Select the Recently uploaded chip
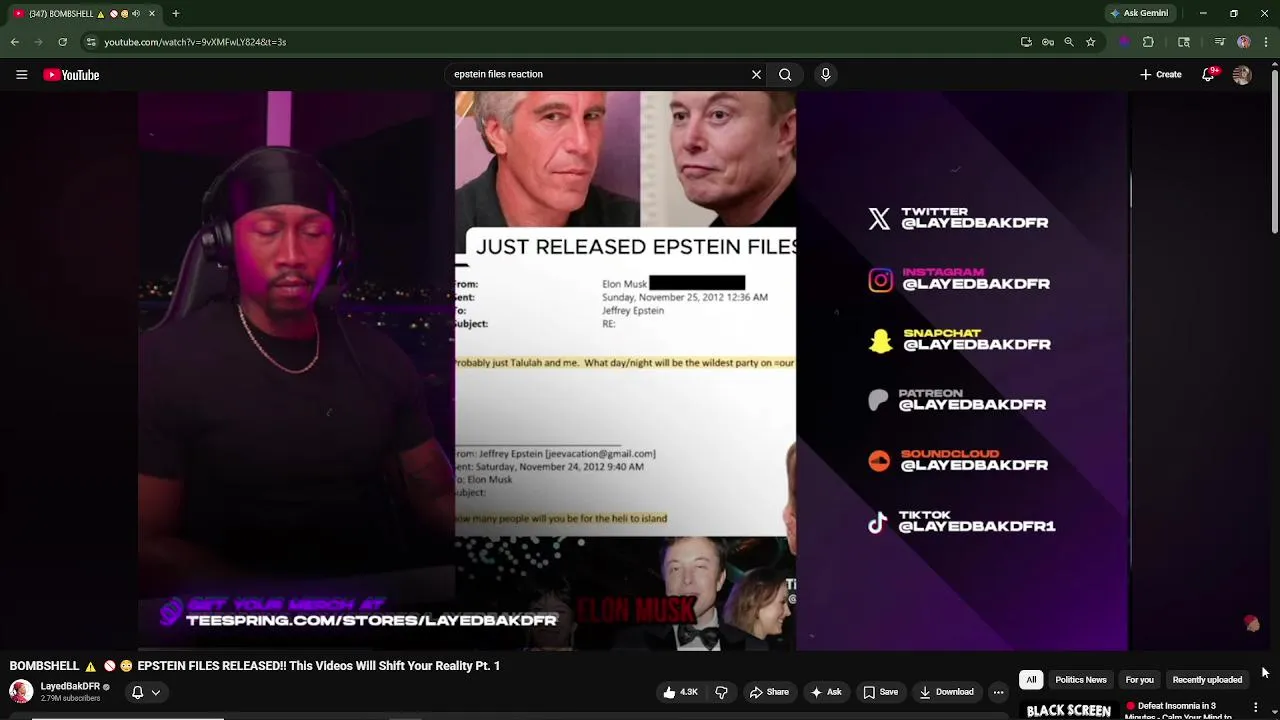 pos(1207,680)
